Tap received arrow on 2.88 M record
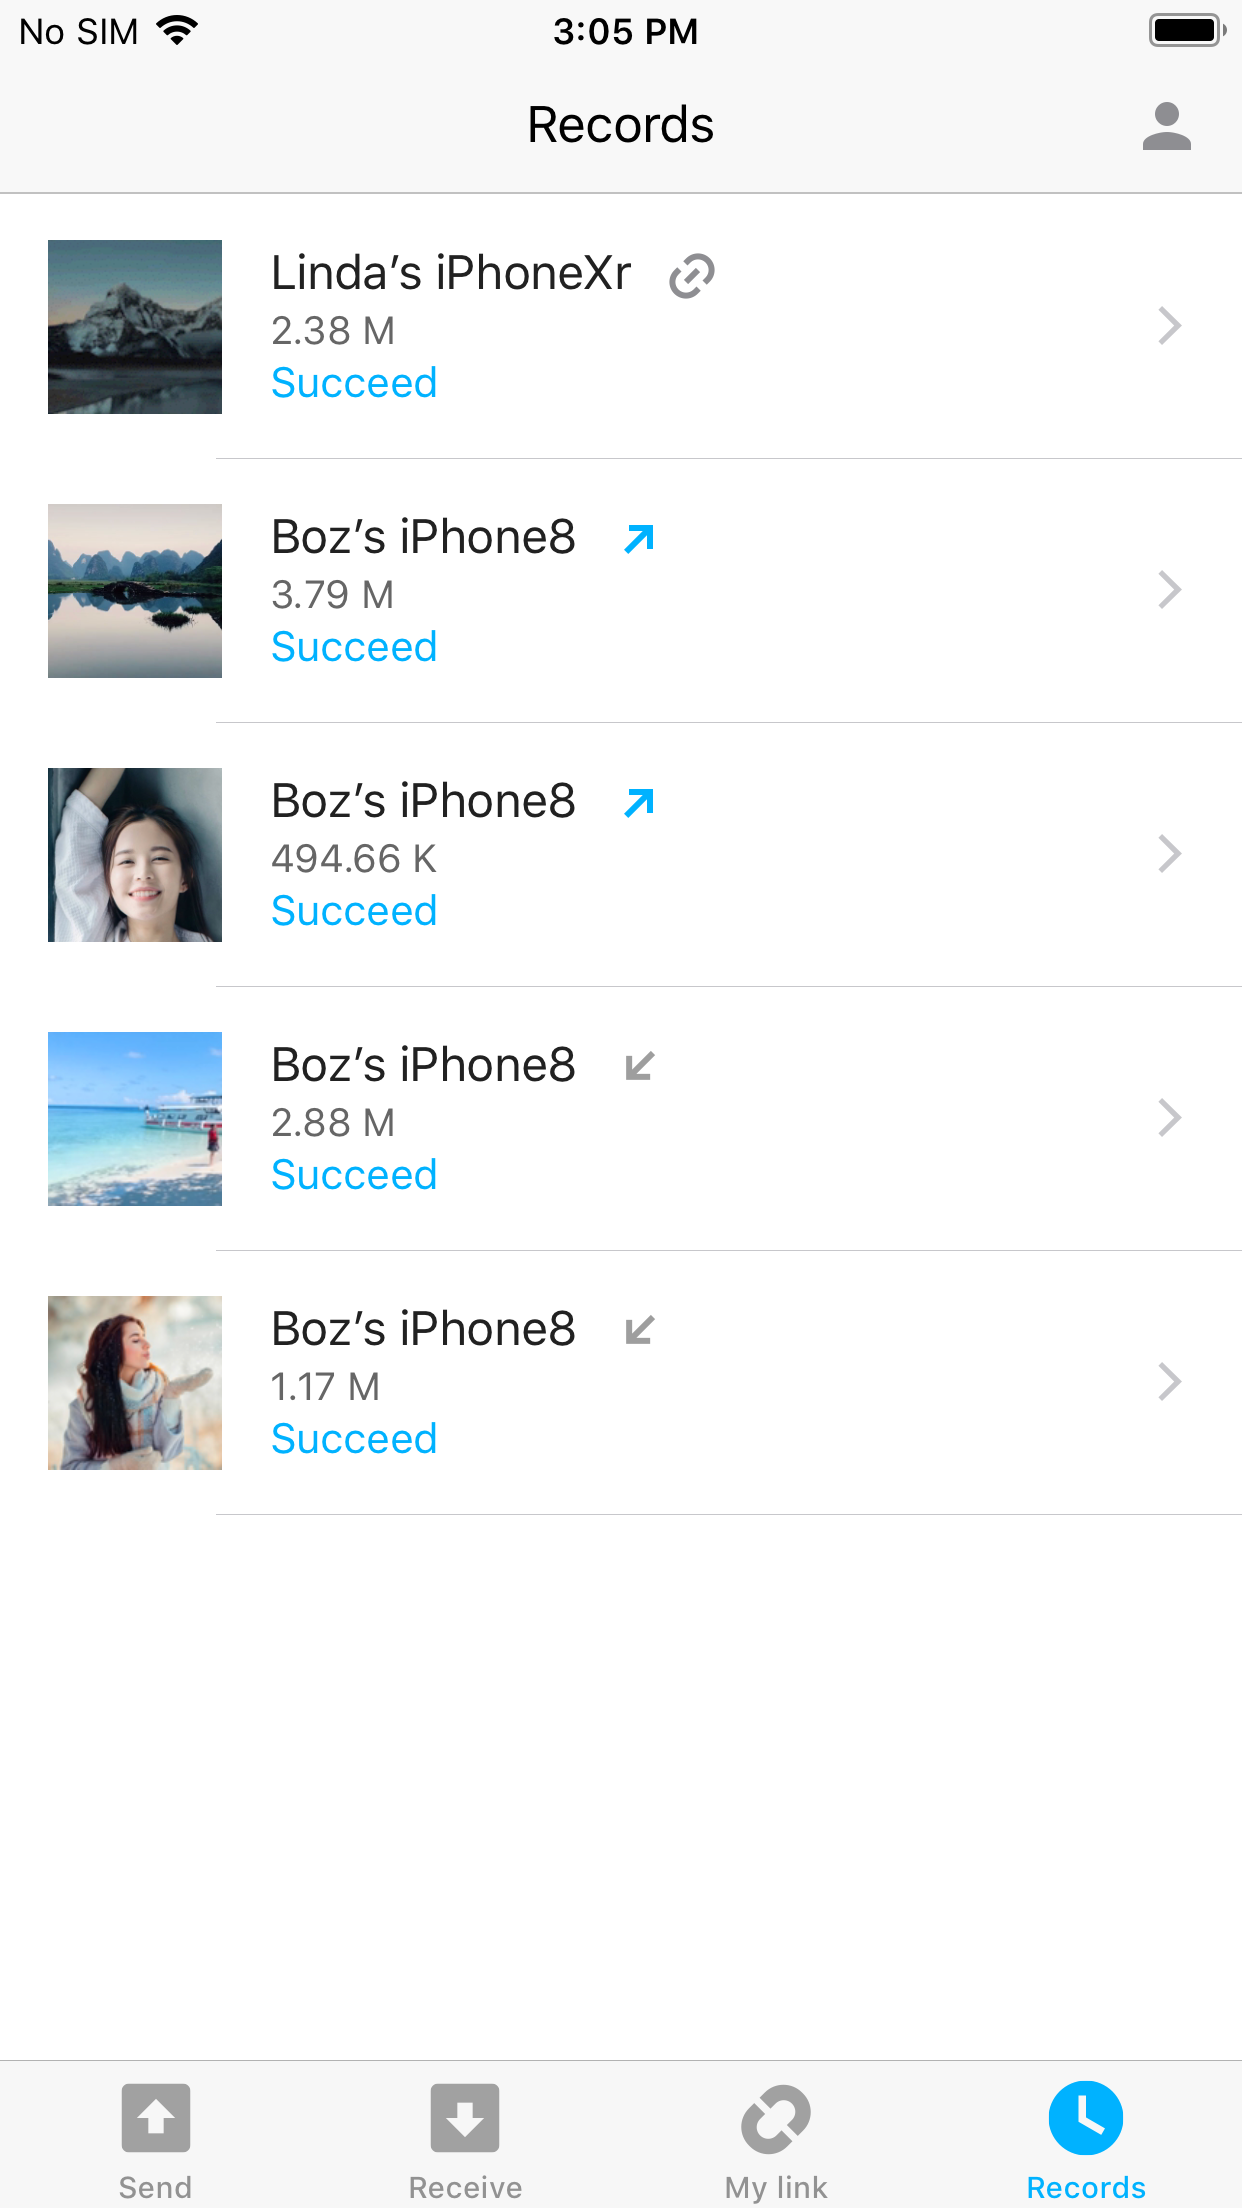1242x2208 pixels. (639, 1067)
